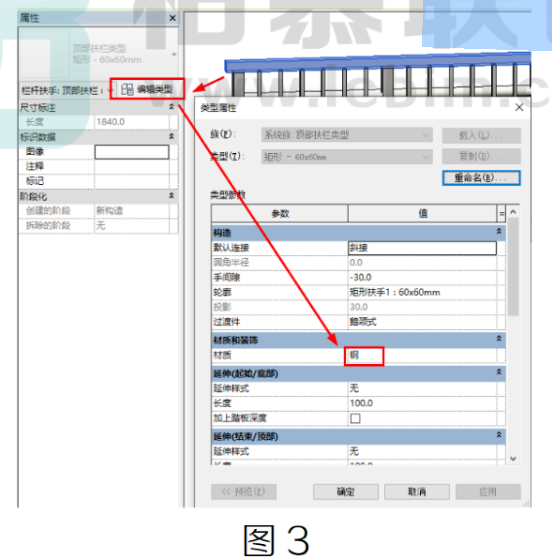Click the first 延伸样式 value 无
Viewport: 552px width, 560px height.
(422, 388)
